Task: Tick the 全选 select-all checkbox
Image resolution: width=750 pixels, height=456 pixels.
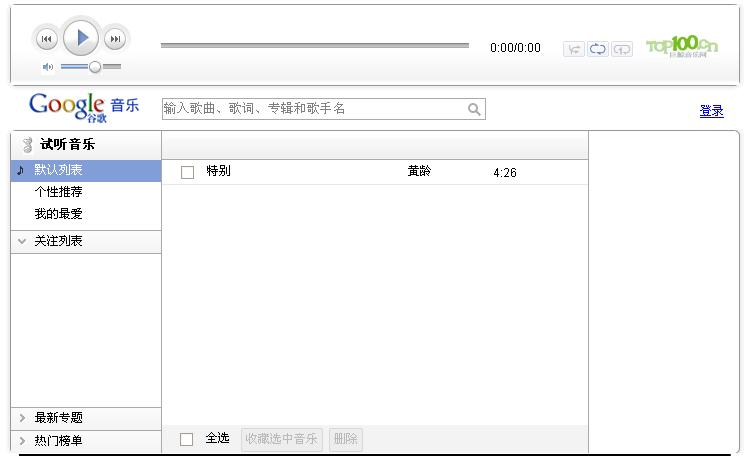Action: [x=187, y=439]
